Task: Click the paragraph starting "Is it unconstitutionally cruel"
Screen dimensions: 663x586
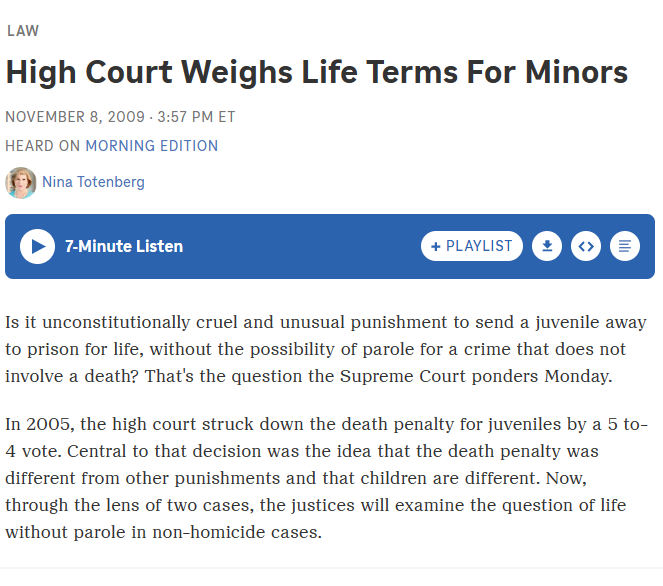Action: (326, 350)
